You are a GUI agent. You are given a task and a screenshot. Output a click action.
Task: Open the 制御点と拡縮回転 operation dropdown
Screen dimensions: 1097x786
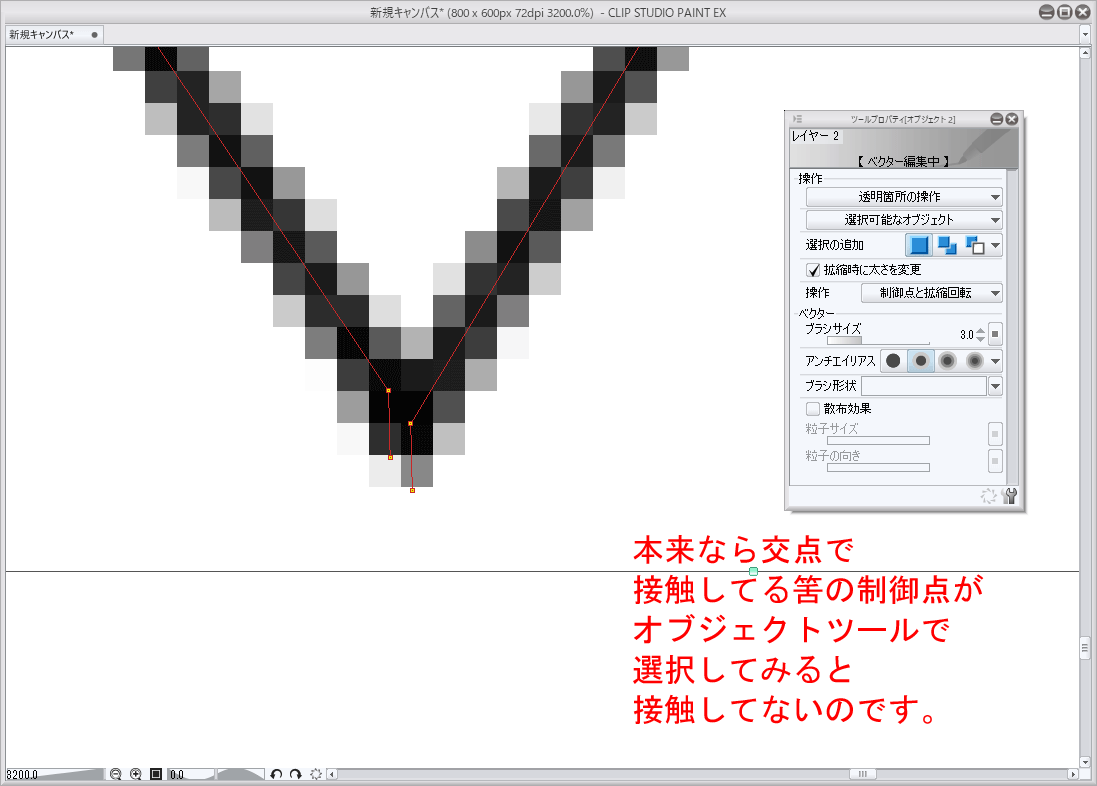(931, 293)
